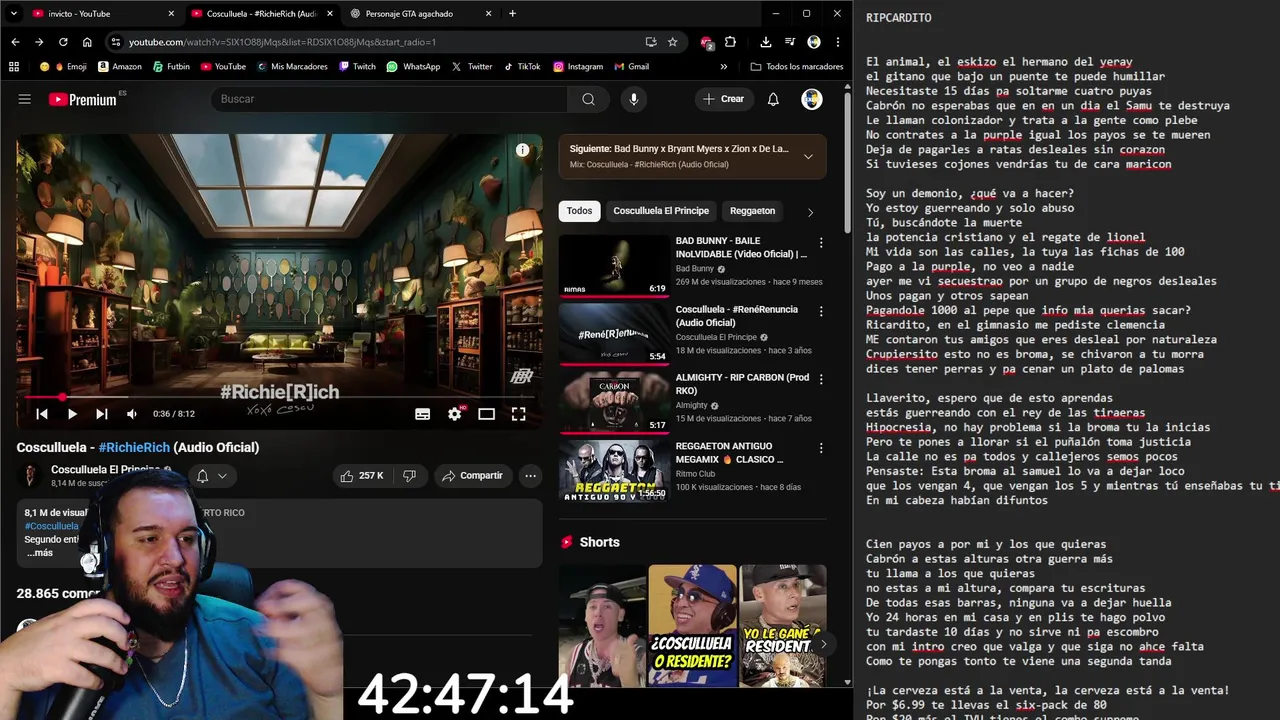1280x720 pixels.
Task: Open the Twitch bookmark
Action: coord(357,67)
